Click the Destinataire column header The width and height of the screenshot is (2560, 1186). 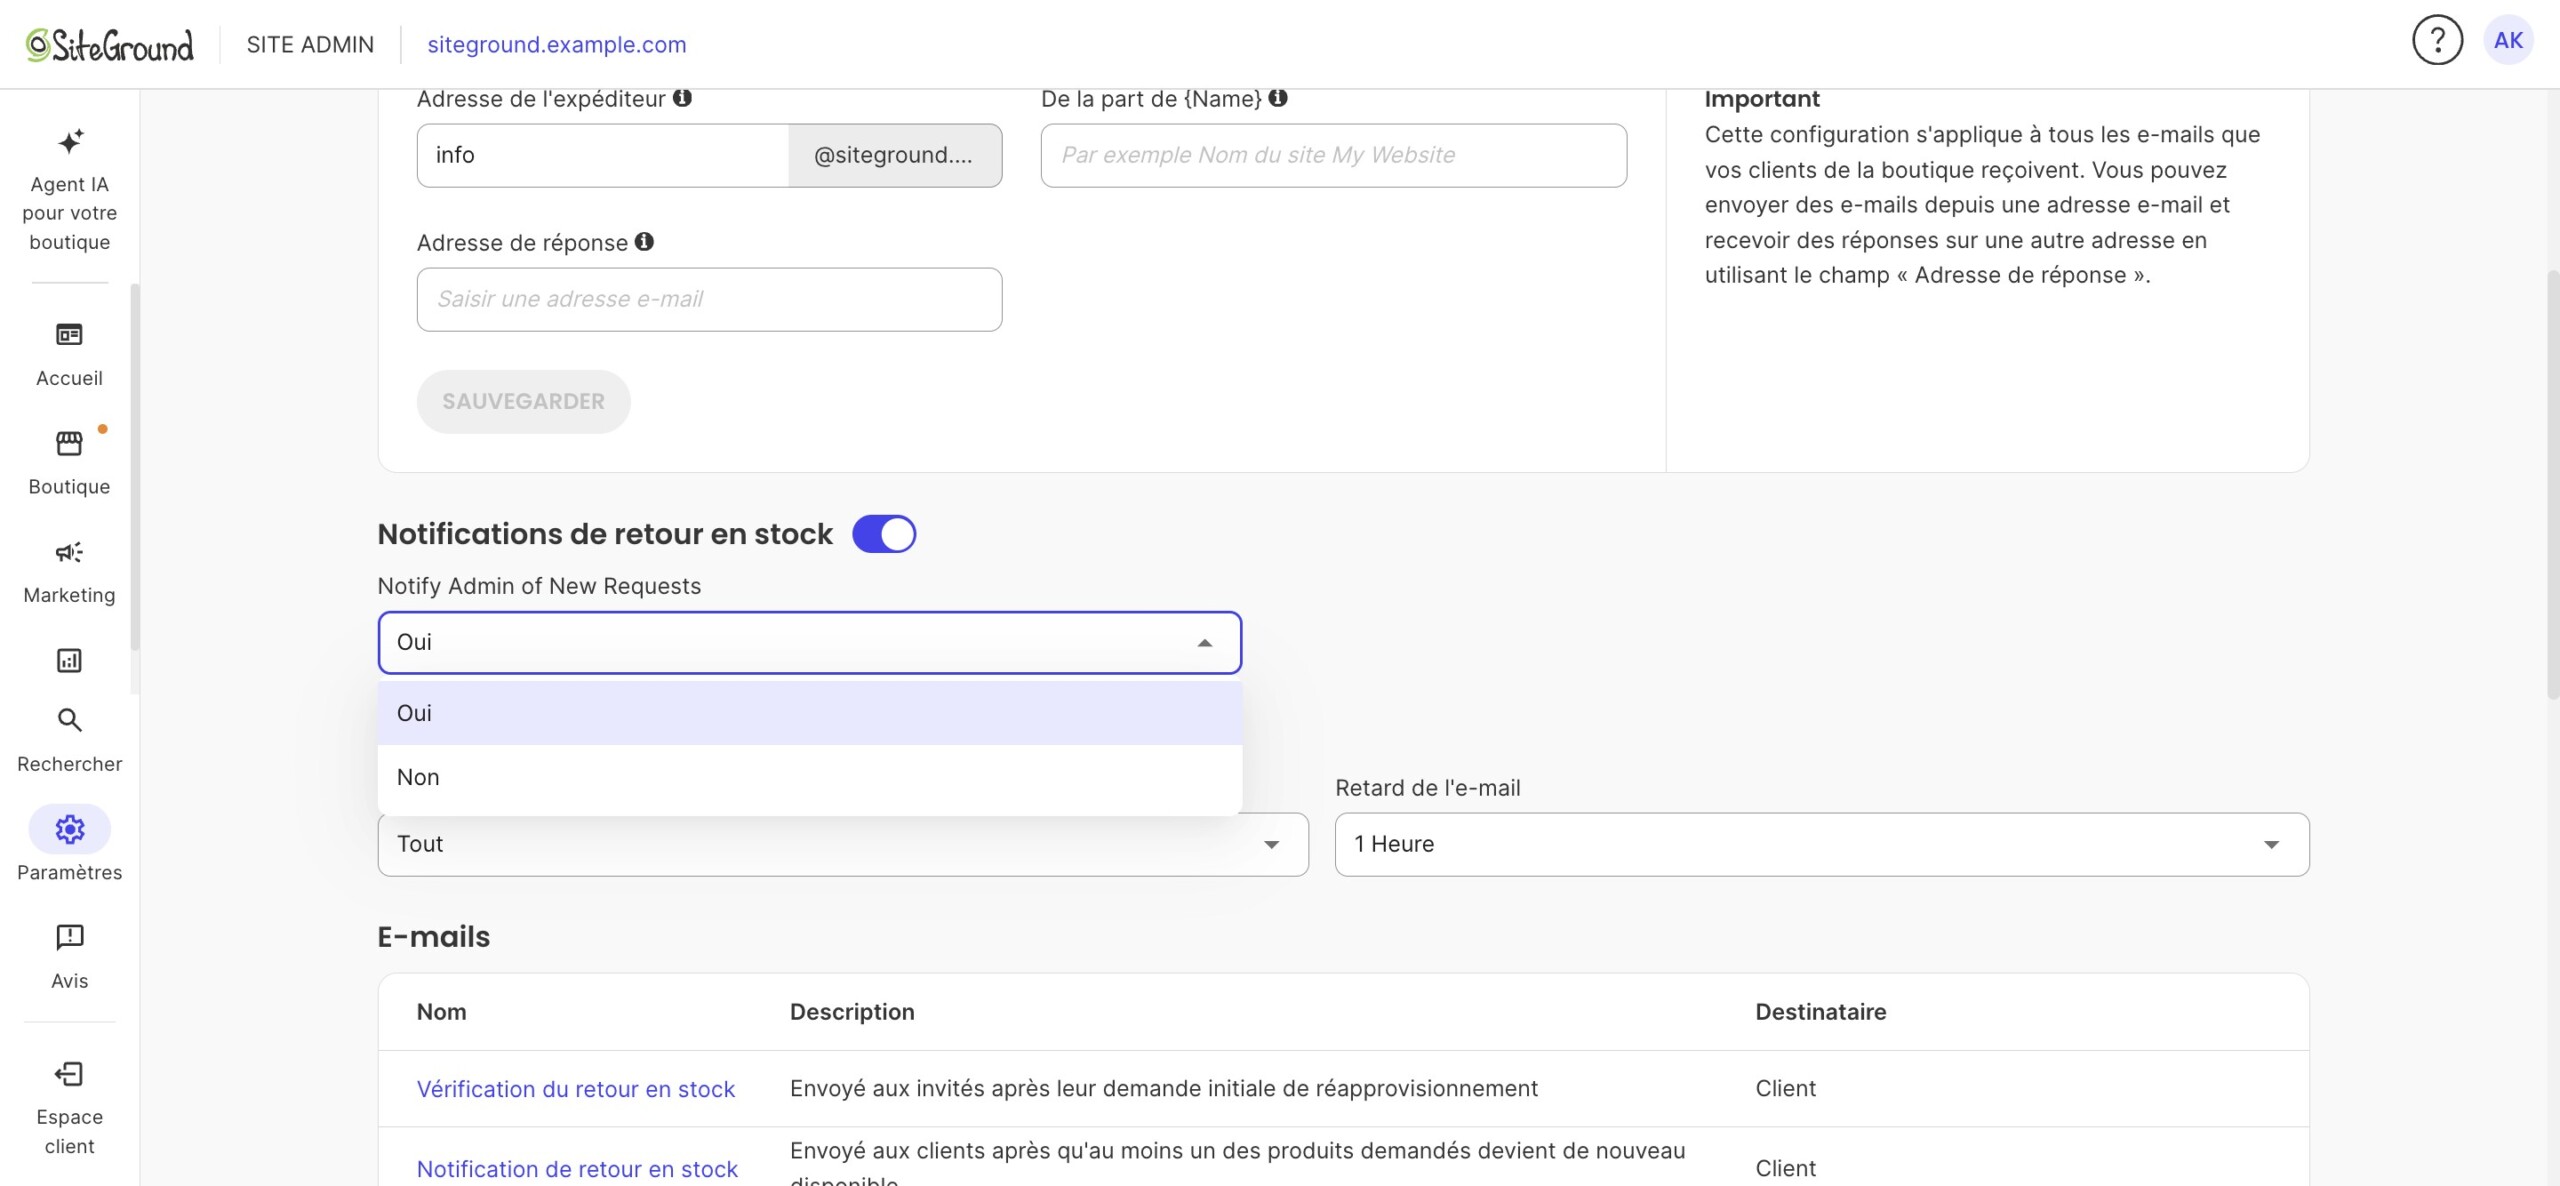point(1821,1012)
